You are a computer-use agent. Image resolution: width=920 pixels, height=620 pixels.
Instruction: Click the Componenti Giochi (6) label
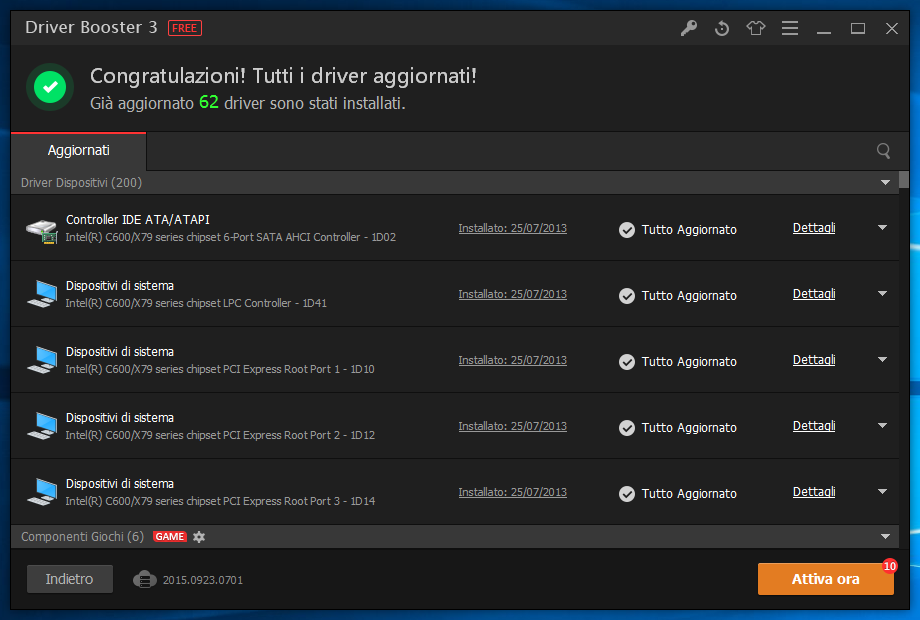pyautogui.click(x=83, y=537)
